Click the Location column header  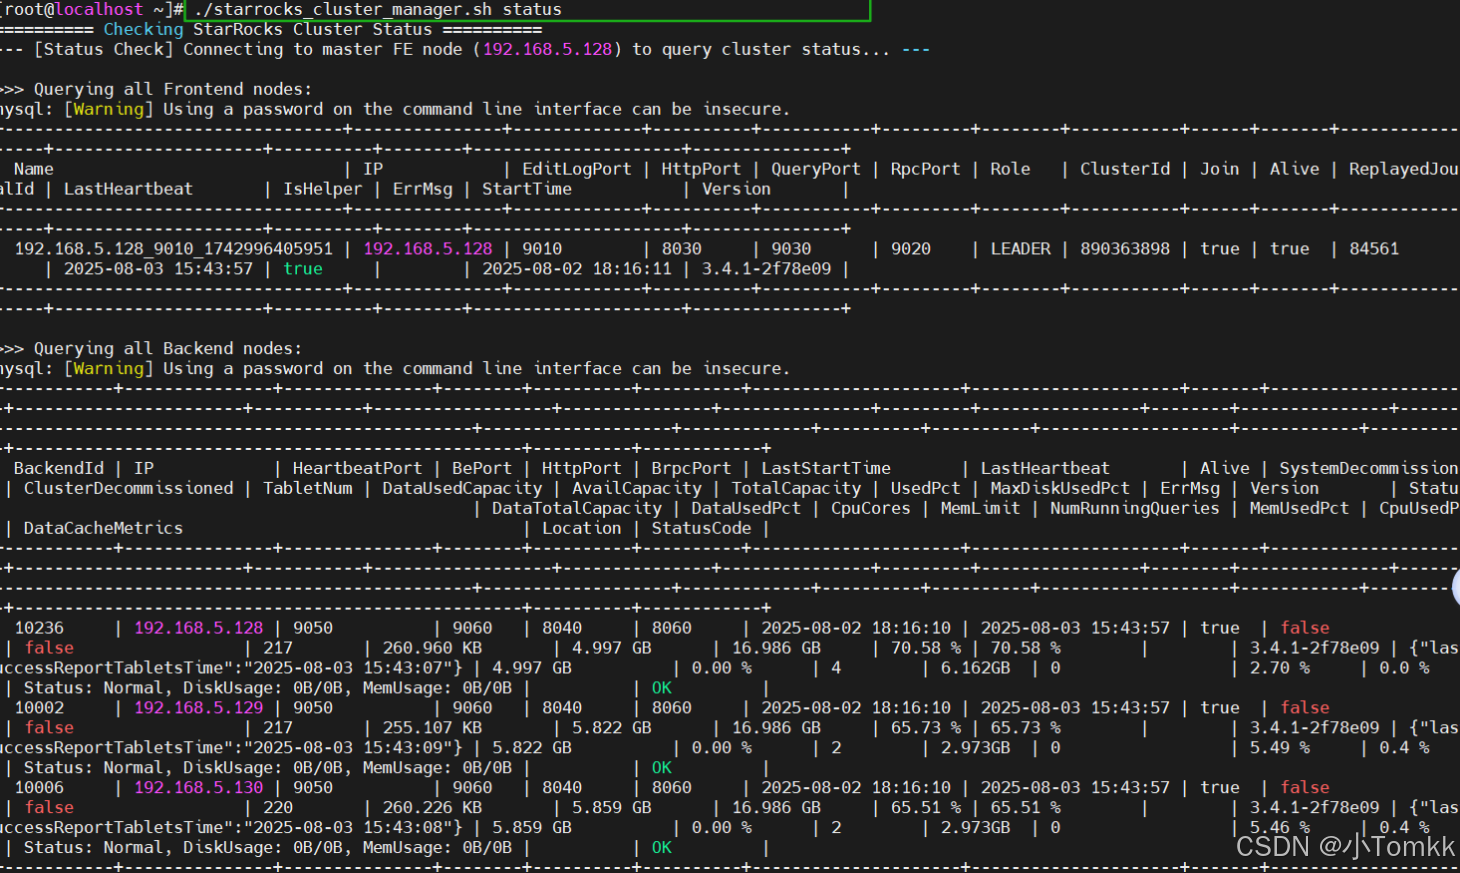click(581, 529)
